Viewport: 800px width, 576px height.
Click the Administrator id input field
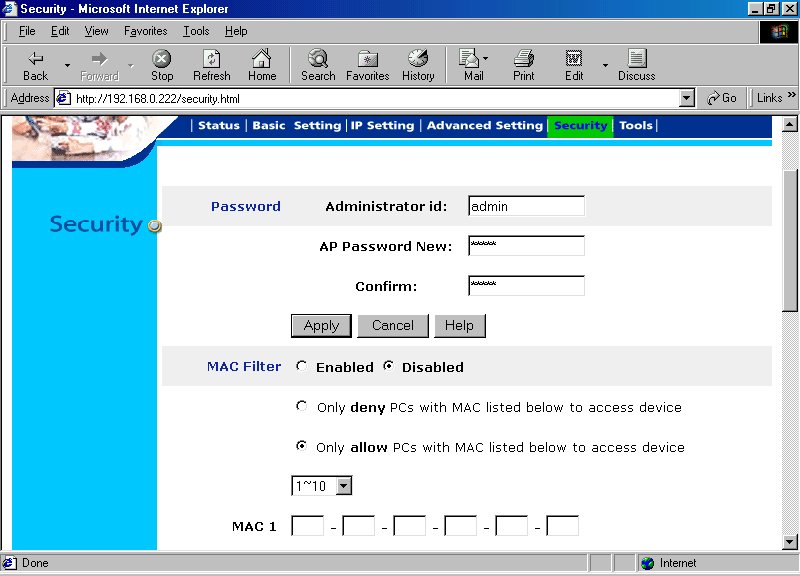526,206
